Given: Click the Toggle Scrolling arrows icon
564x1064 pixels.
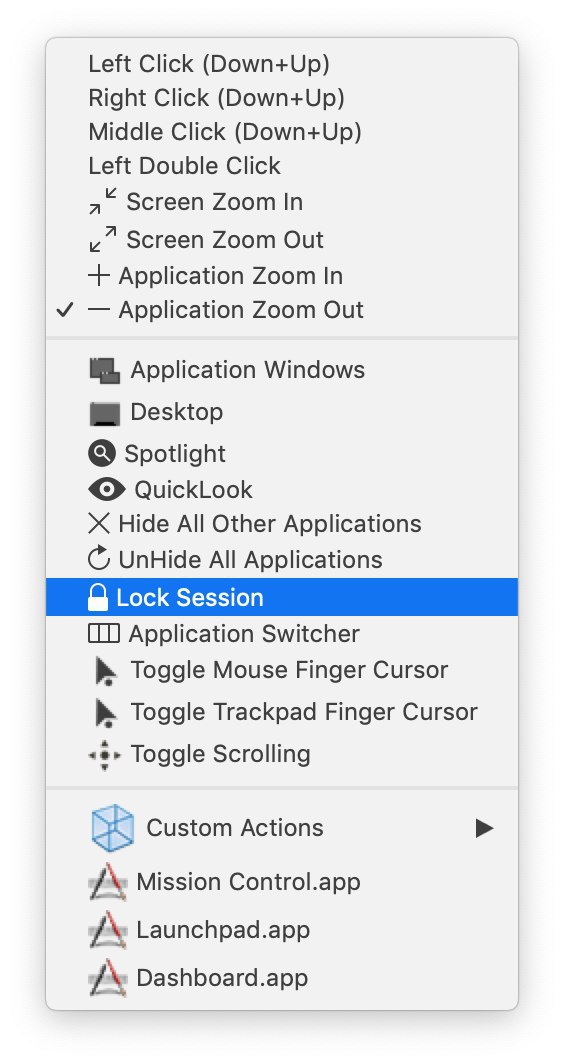Looking at the screenshot, I should coord(105,754).
